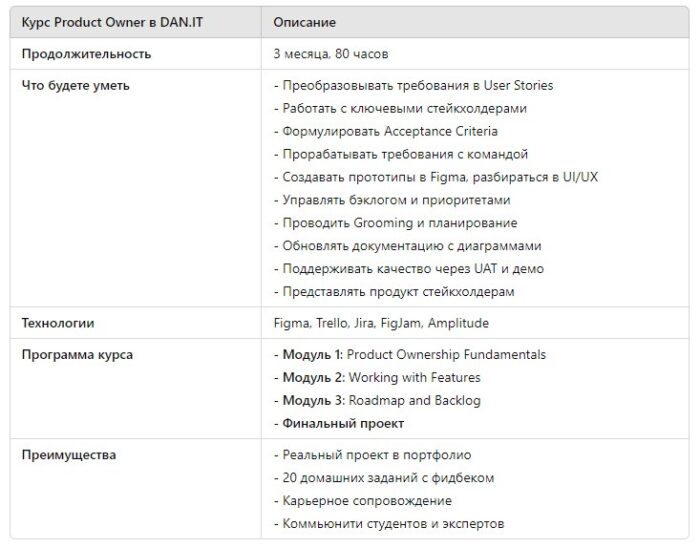700x548 pixels.
Task: Click 'Проводить Grooming и планирование' line
Action: [396, 223]
